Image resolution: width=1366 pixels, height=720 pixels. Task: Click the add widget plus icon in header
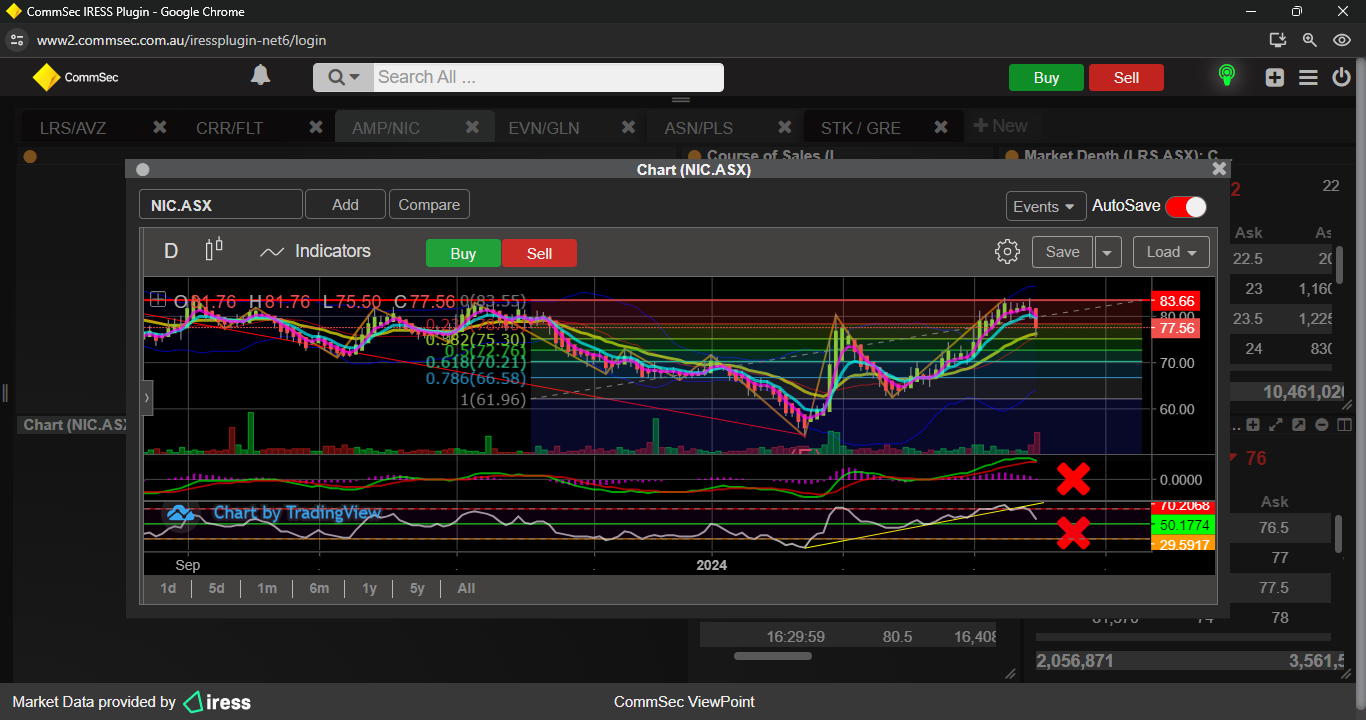tap(1274, 77)
